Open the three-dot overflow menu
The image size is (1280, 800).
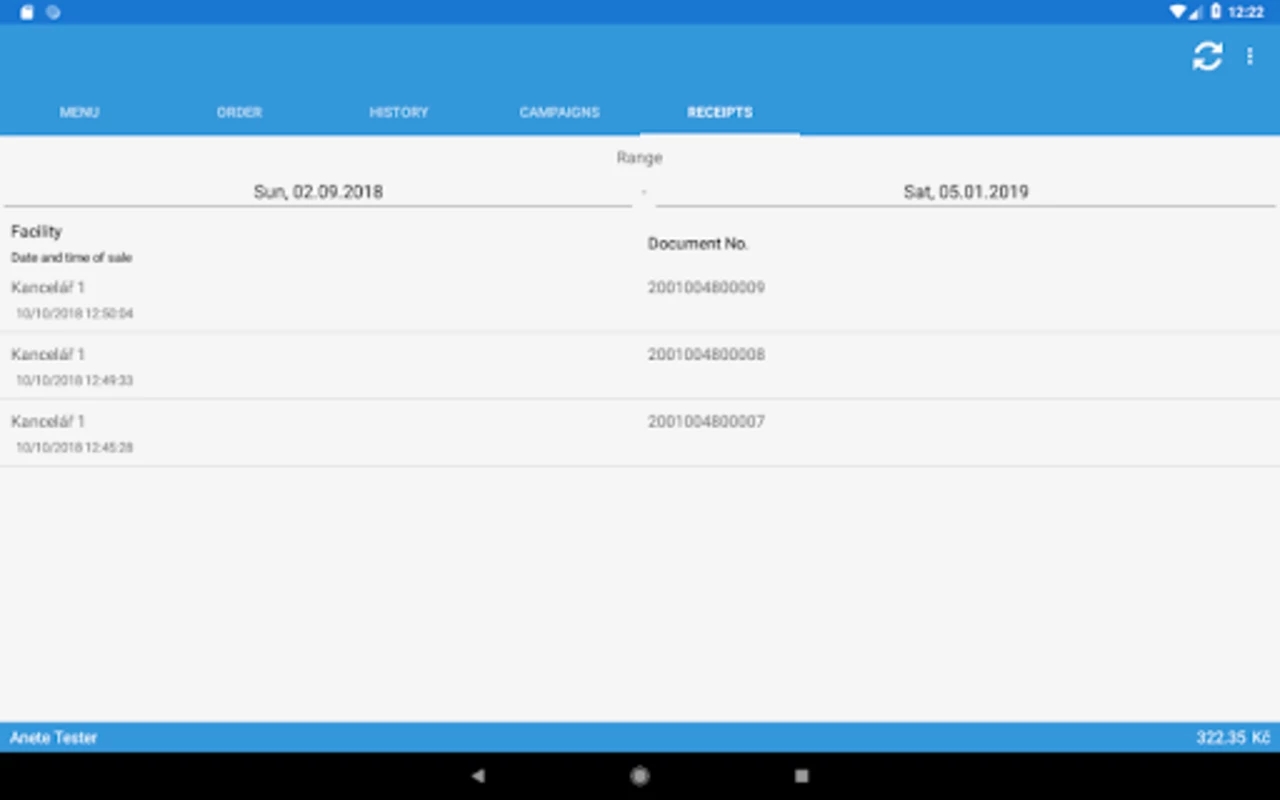pos(1249,57)
